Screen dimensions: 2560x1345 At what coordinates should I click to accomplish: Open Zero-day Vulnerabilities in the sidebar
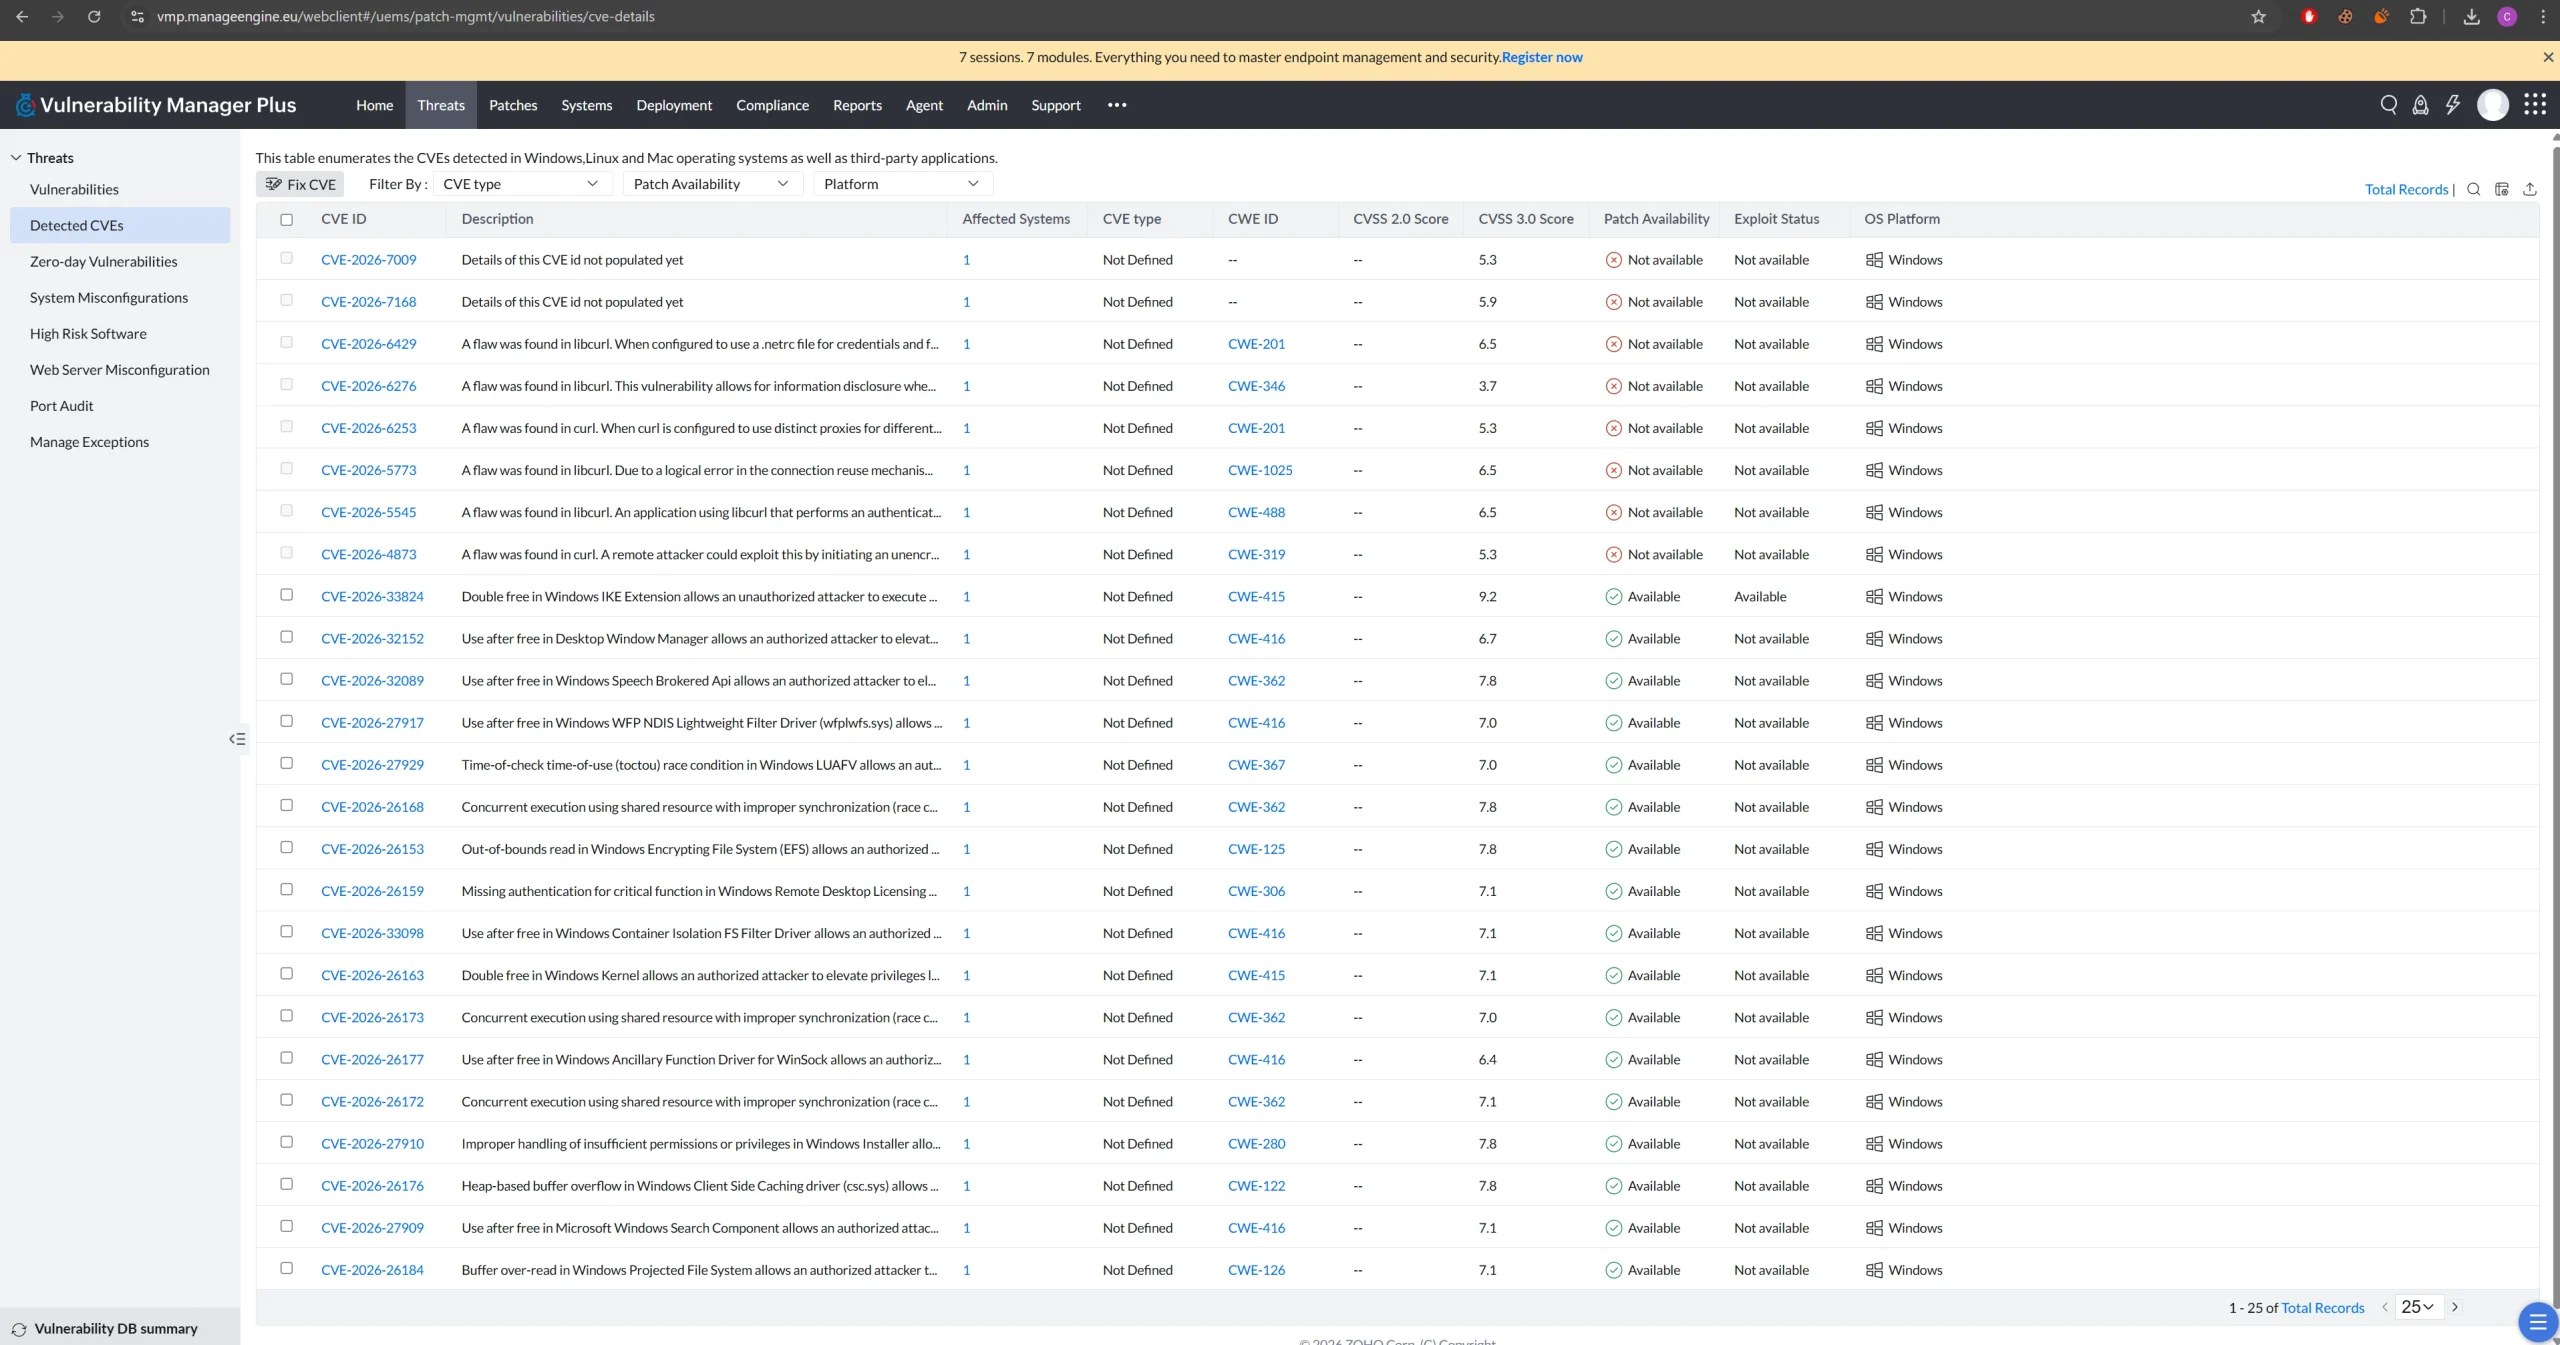click(x=104, y=262)
